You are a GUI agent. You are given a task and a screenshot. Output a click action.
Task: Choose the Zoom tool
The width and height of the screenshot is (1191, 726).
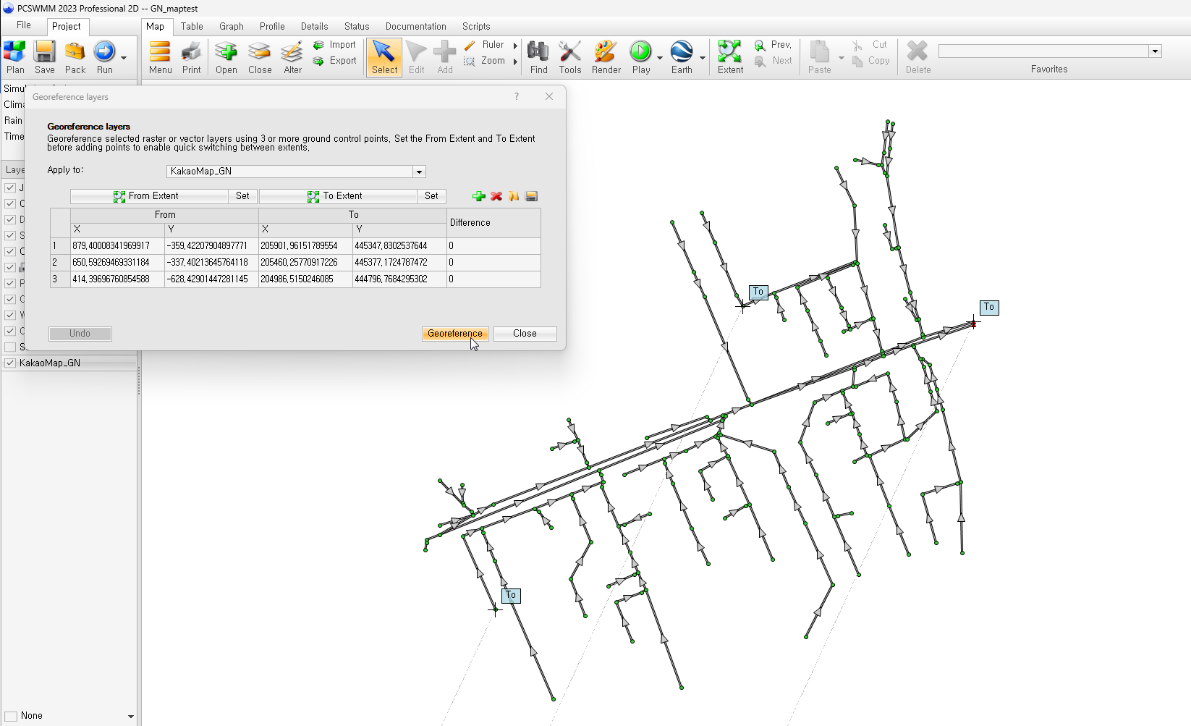pyautogui.click(x=485, y=61)
